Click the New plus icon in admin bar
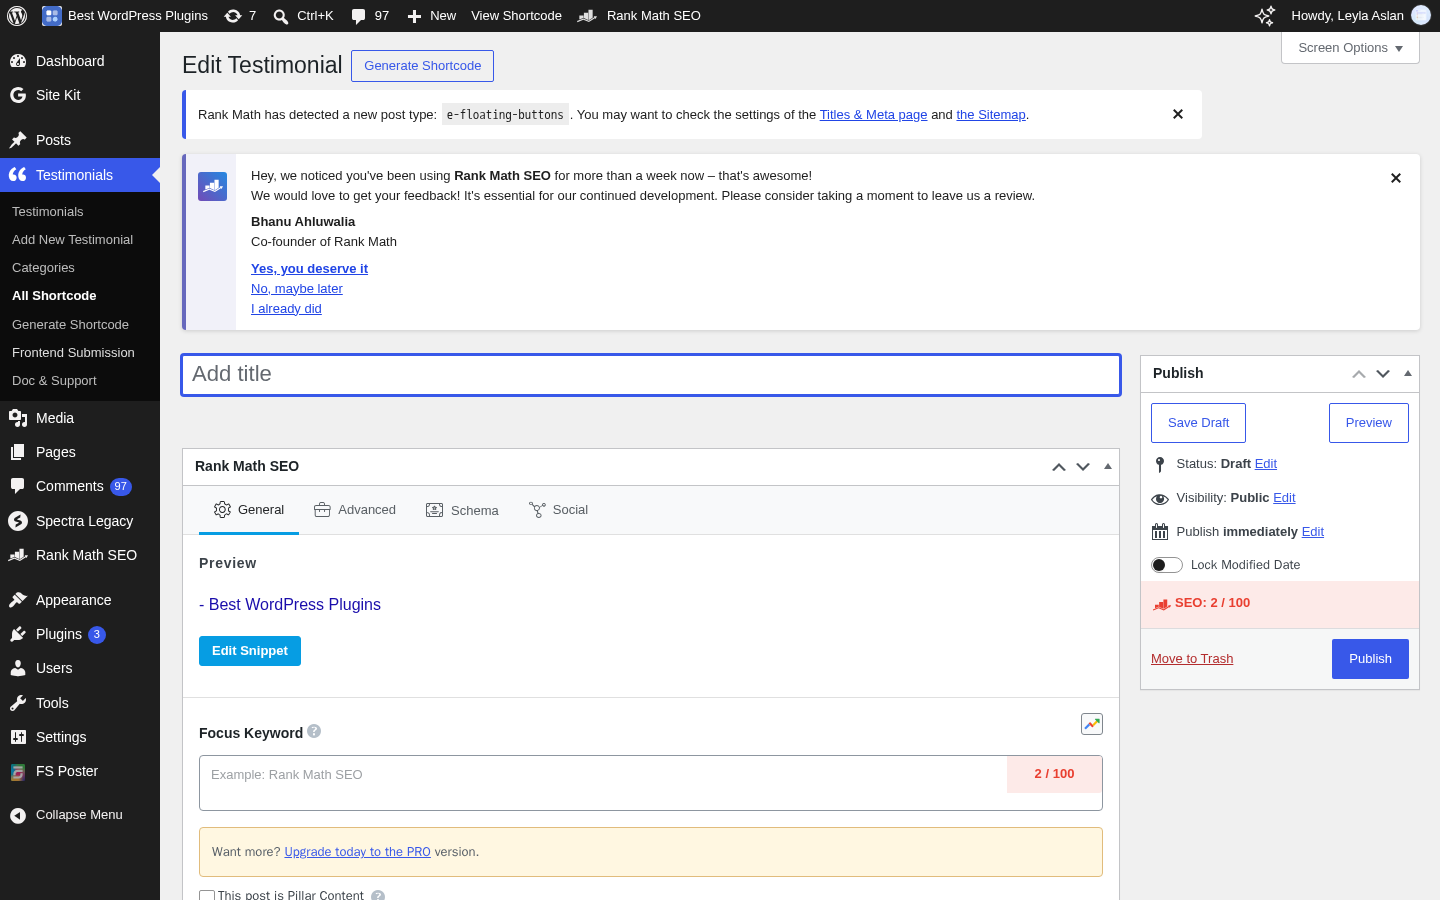The height and width of the screenshot is (900, 1440). [x=414, y=16]
